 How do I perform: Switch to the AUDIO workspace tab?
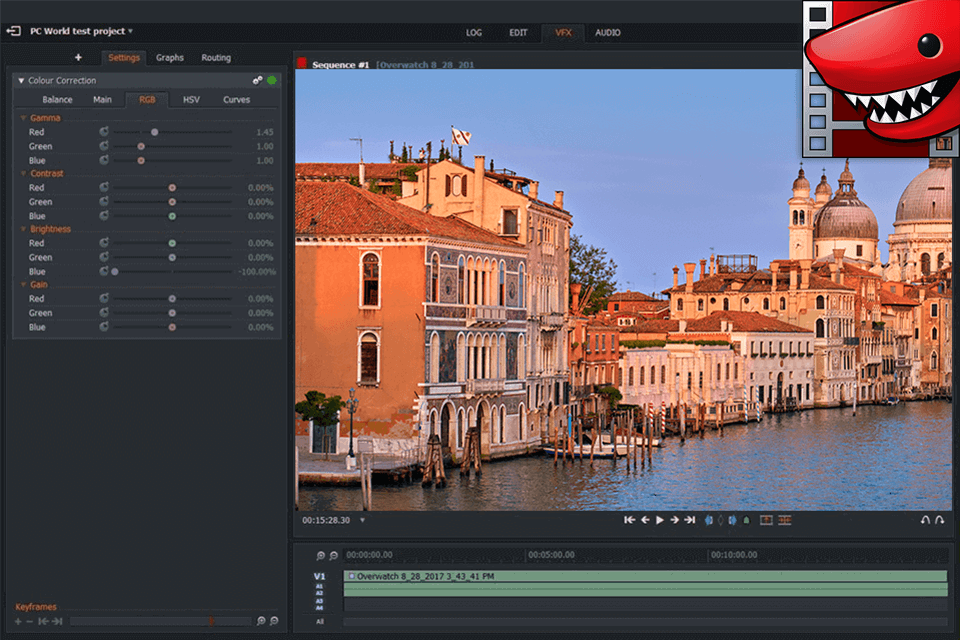(607, 32)
